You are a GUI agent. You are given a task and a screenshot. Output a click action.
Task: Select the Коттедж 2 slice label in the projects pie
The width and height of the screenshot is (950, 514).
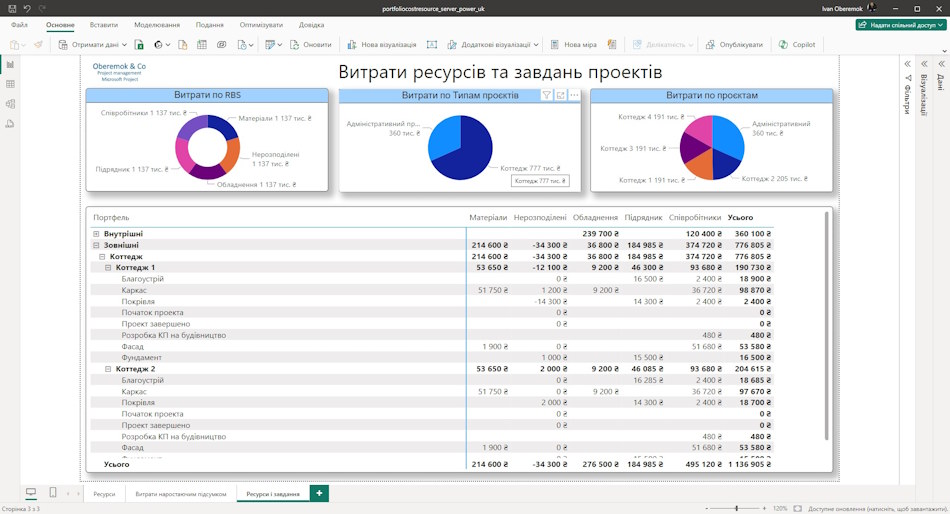[774, 179]
